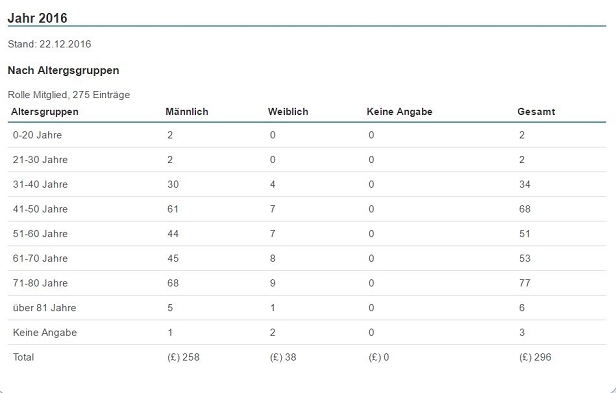Click the 'Altersgruppen' column header

(x=45, y=112)
